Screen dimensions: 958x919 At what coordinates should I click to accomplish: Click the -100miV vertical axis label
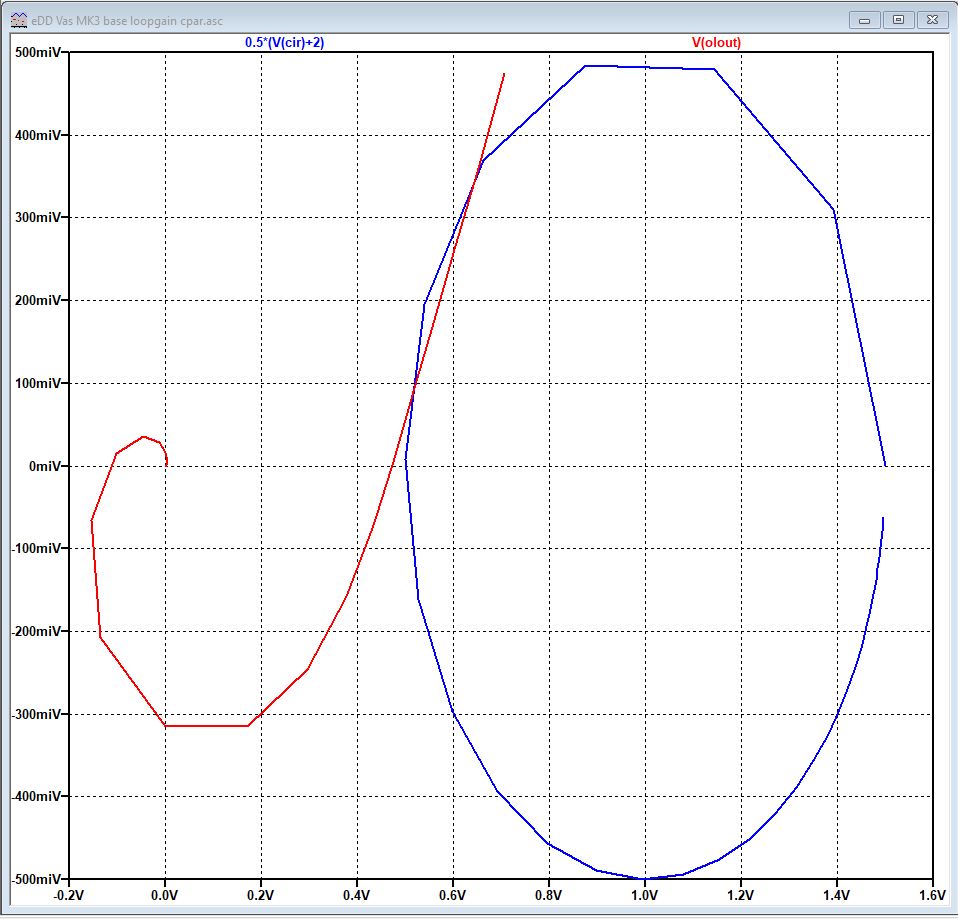click(x=36, y=548)
